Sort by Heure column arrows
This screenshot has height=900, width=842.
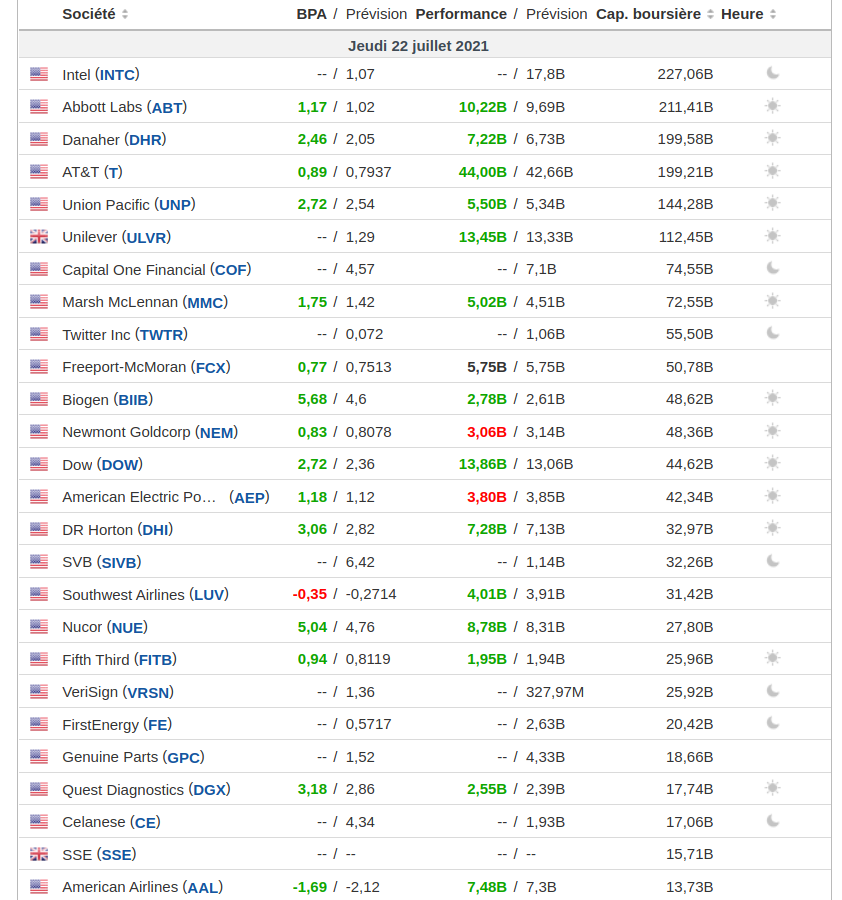pos(773,15)
